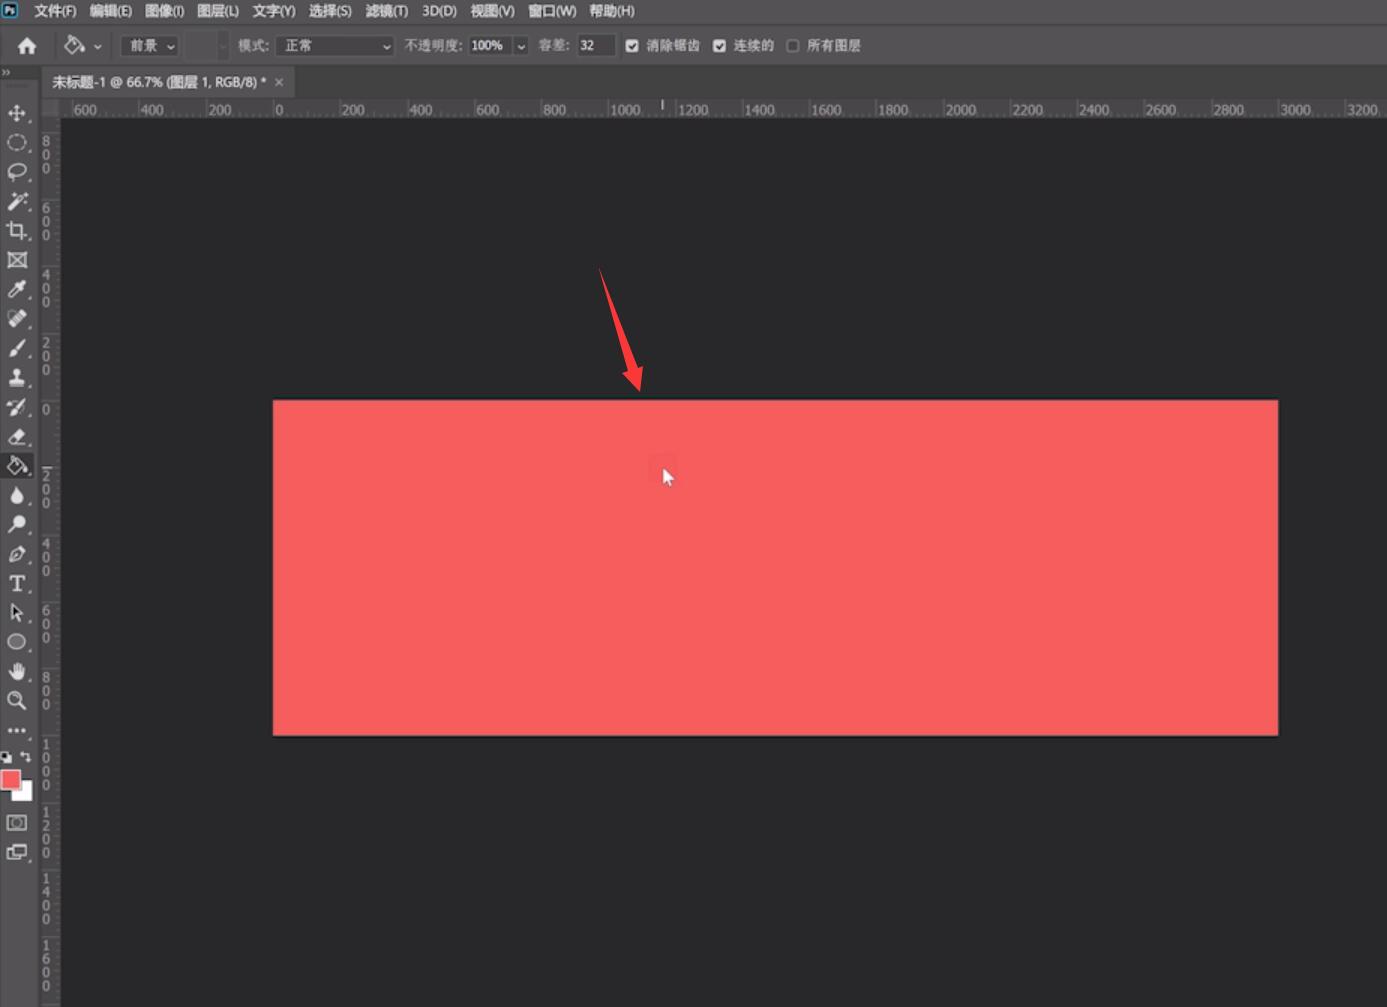Open the disabled pattern picker dropdown
The height and width of the screenshot is (1007, 1387).
[222, 46]
